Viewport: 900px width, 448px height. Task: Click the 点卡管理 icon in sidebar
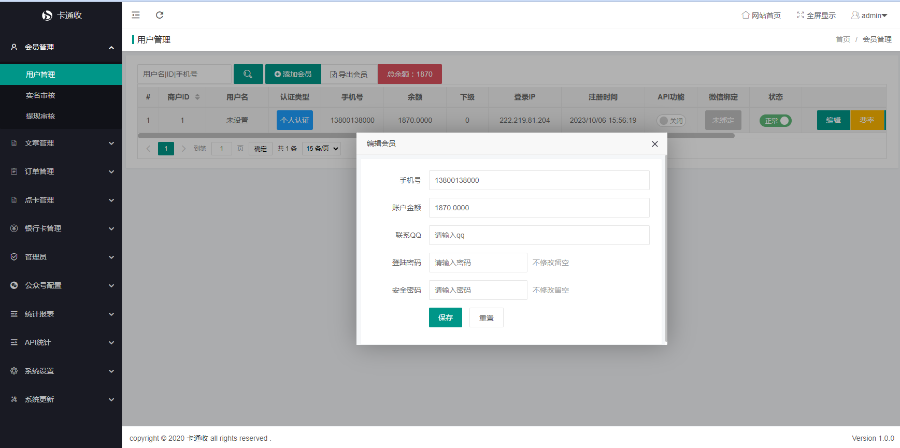click(14, 200)
